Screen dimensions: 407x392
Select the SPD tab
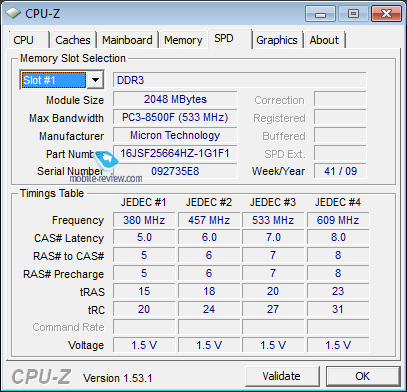point(230,39)
